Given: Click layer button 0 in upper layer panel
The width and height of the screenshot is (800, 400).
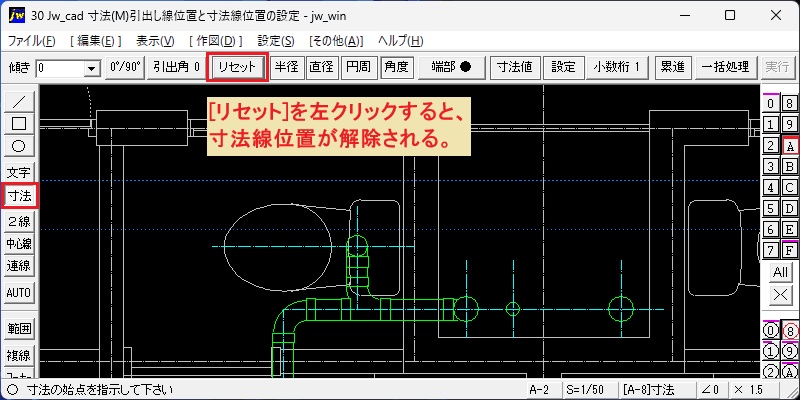Looking at the screenshot, I should 770,104.
